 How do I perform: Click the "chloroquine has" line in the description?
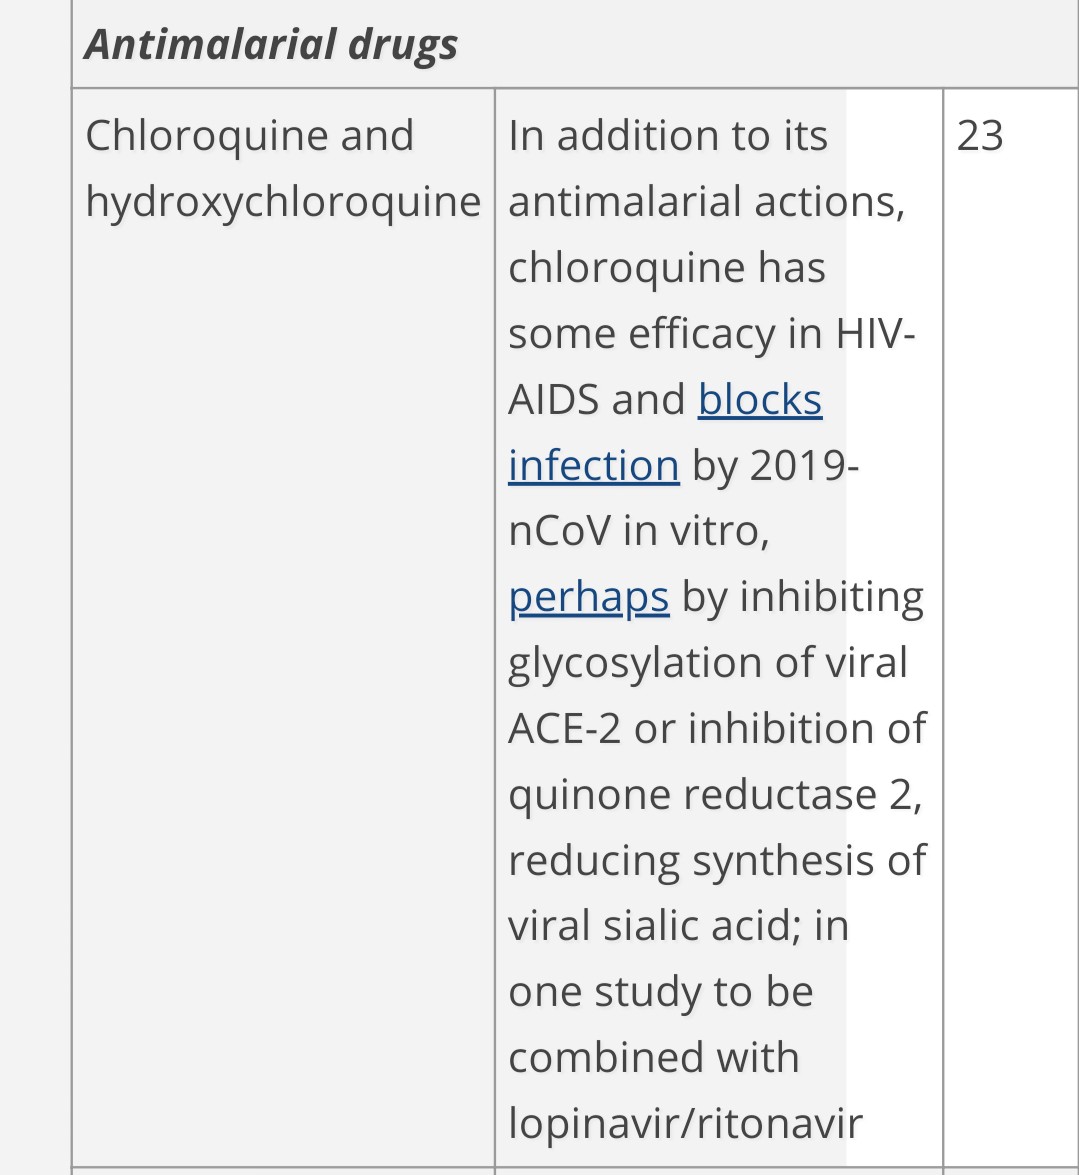(667, 268)
